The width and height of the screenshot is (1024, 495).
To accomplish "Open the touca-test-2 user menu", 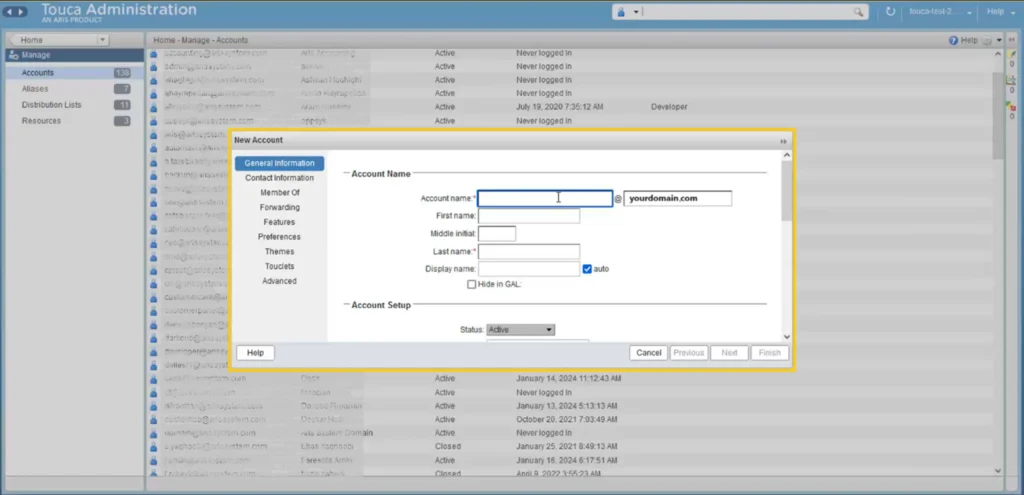I will [x=940, y=12].
